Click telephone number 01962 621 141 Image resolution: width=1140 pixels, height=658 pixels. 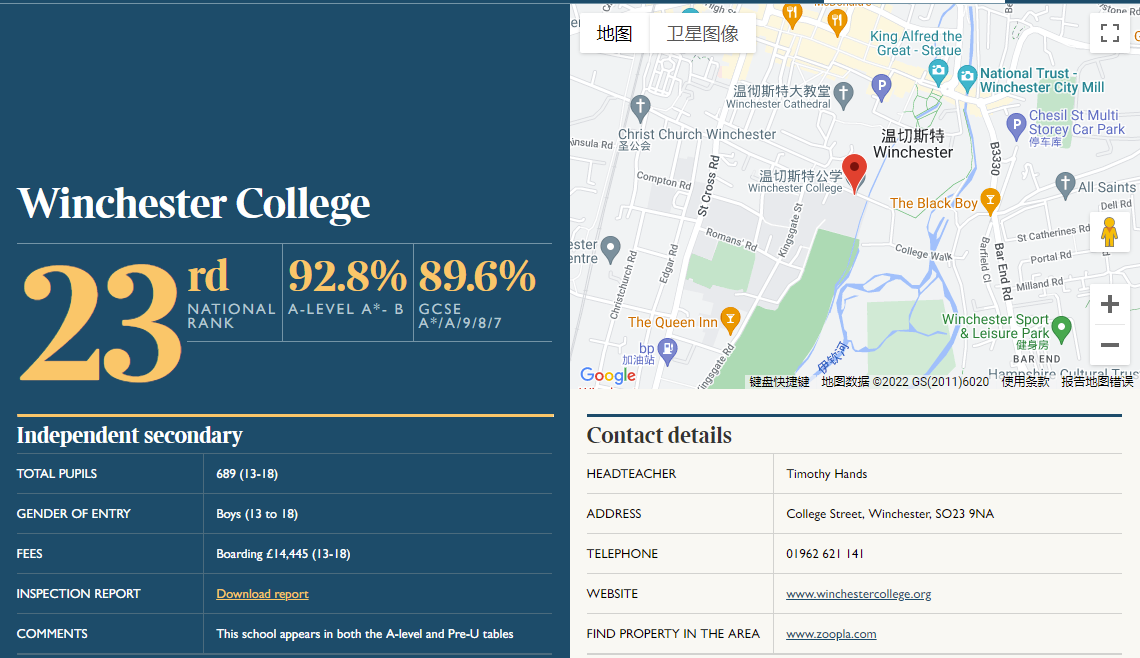coord(824,554)
